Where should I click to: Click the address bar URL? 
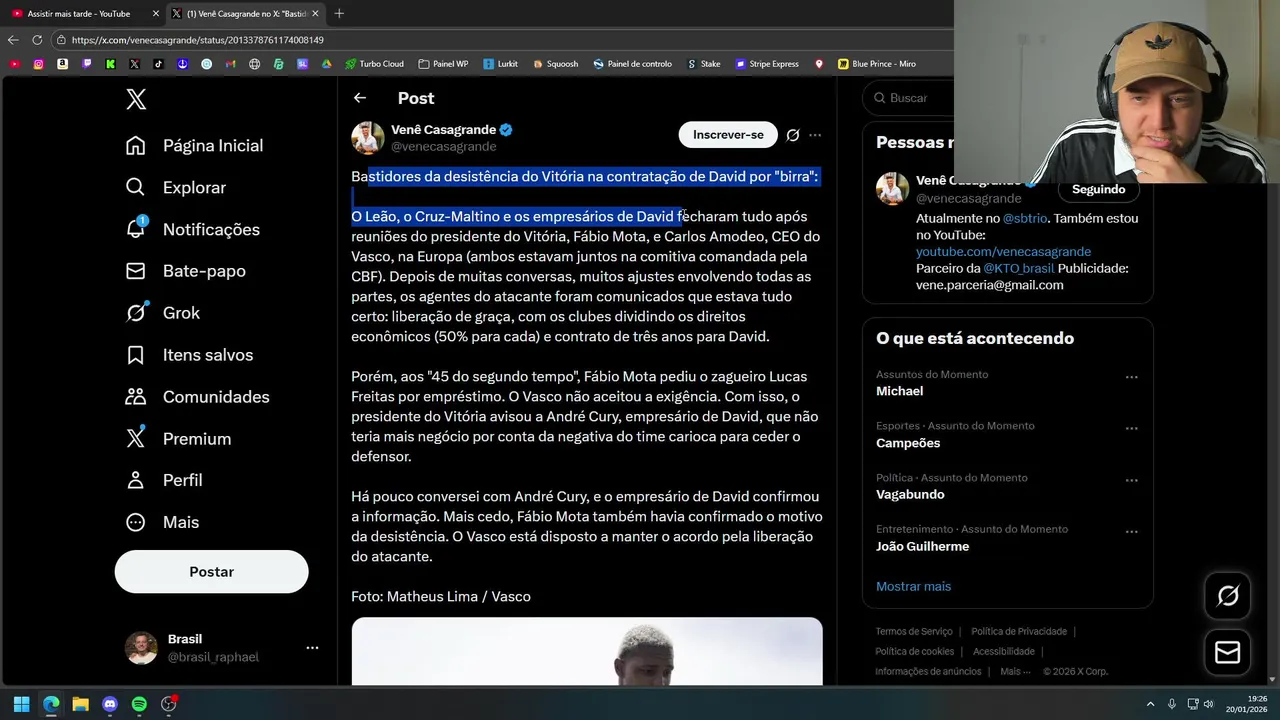coord(198,40)
